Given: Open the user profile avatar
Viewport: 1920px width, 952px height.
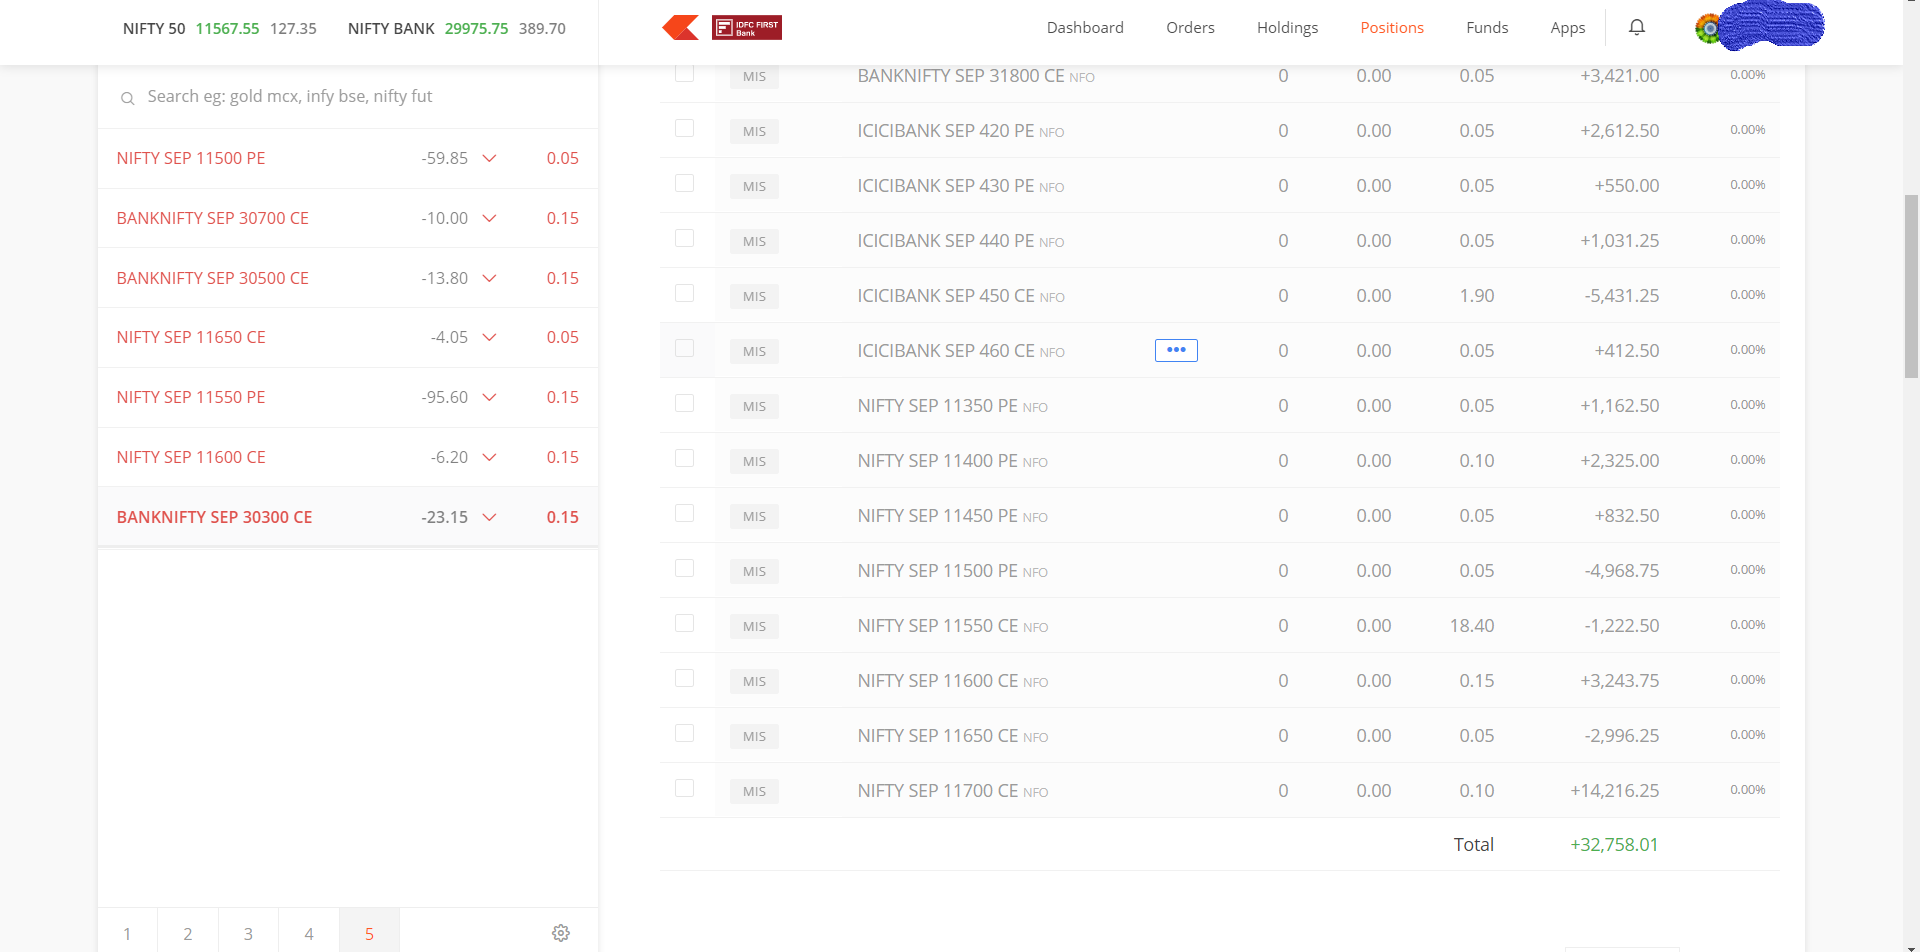Looking at the screenshot, I should [1708, 28].
